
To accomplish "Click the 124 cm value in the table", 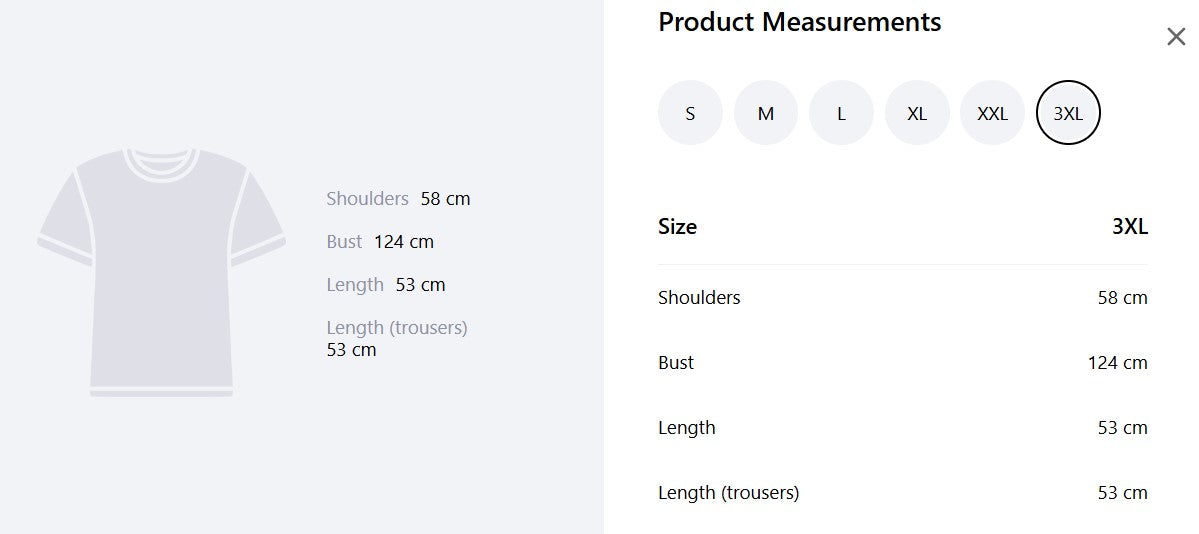I will click(x=1117, y=363).
